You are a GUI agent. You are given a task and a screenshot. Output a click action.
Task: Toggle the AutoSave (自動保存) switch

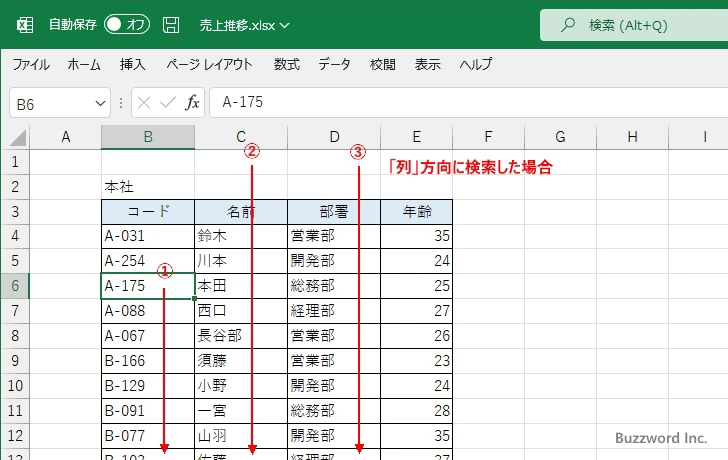point(127,25)
